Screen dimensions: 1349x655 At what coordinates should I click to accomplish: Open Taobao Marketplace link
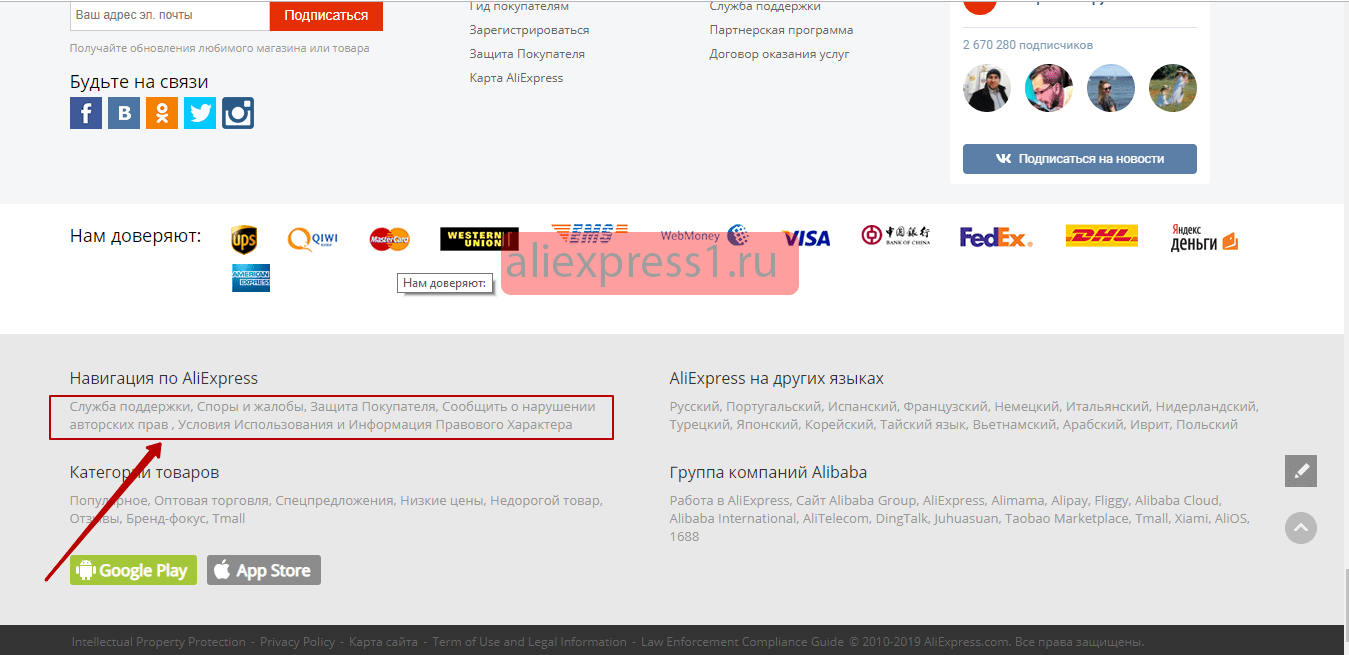point(1066,518)
